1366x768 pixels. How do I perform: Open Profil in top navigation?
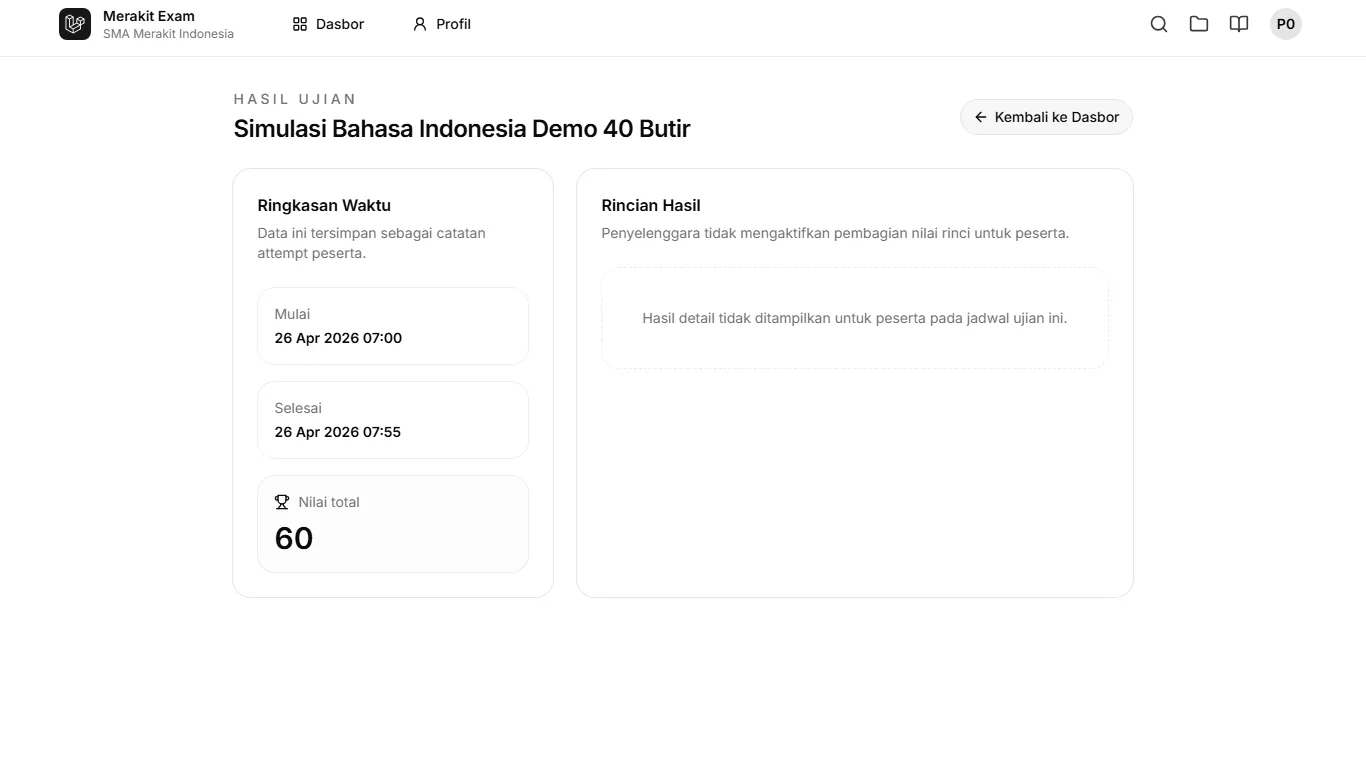click(x=442, y=24)
